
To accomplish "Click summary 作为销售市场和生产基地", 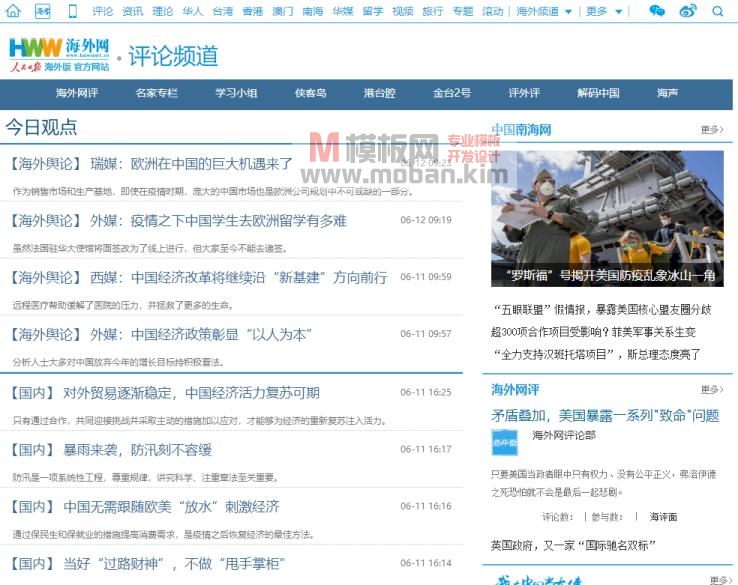I will pos(213,192).
